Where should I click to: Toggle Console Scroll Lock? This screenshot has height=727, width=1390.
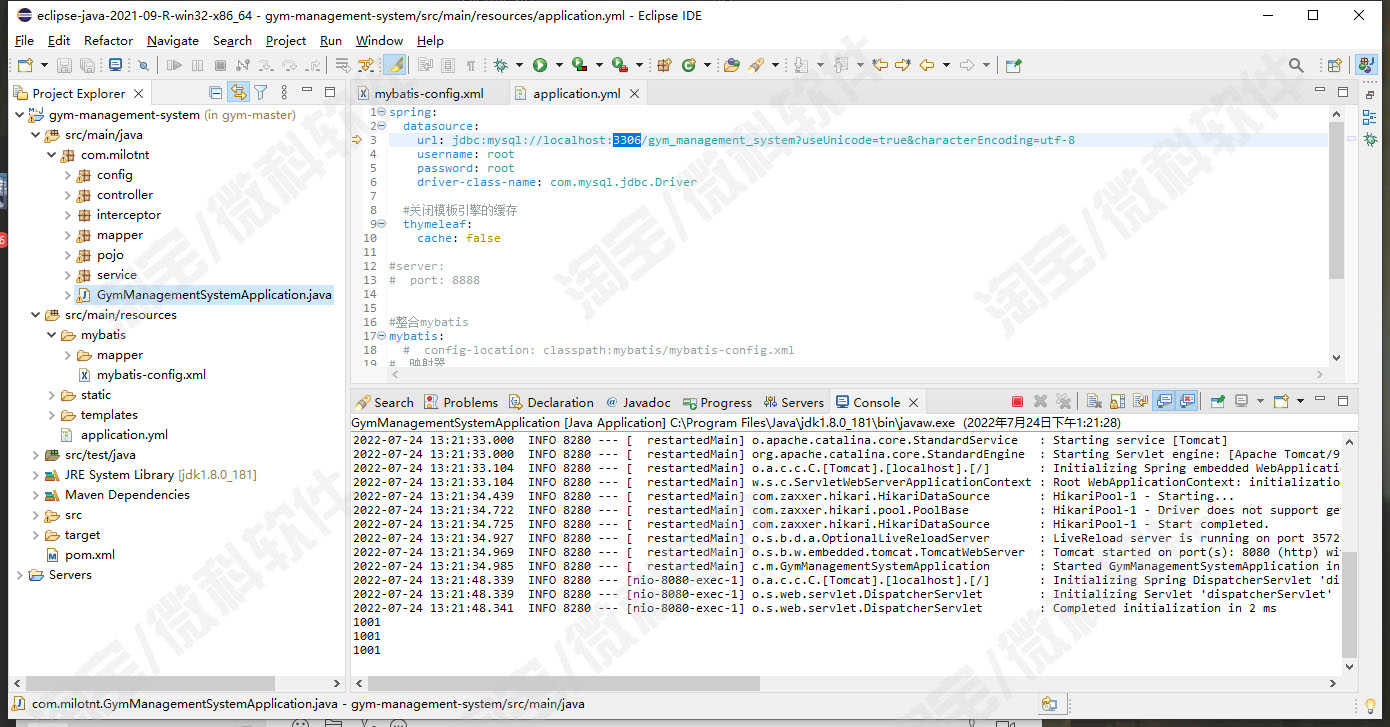[x=1117, y=402]
